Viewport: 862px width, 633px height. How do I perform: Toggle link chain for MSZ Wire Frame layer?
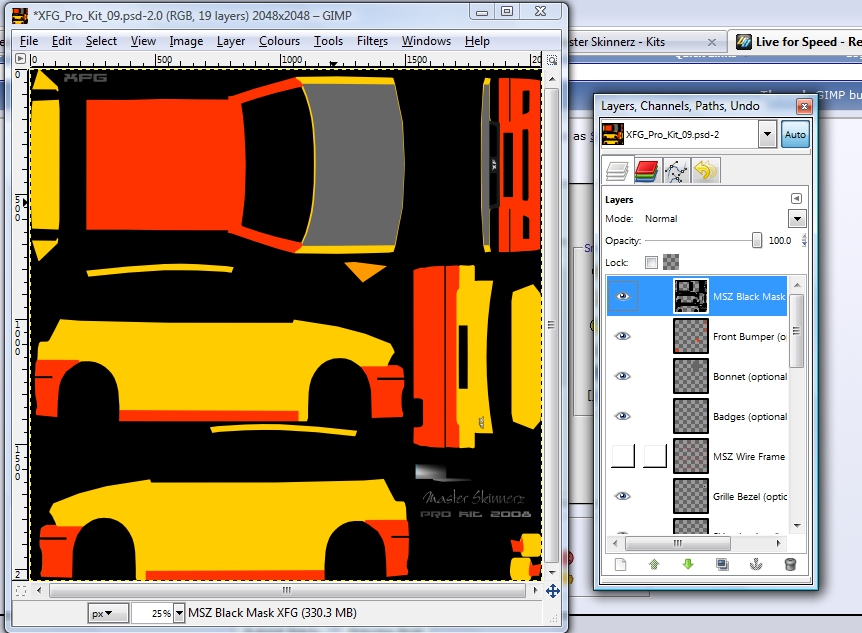click(655, 456)
